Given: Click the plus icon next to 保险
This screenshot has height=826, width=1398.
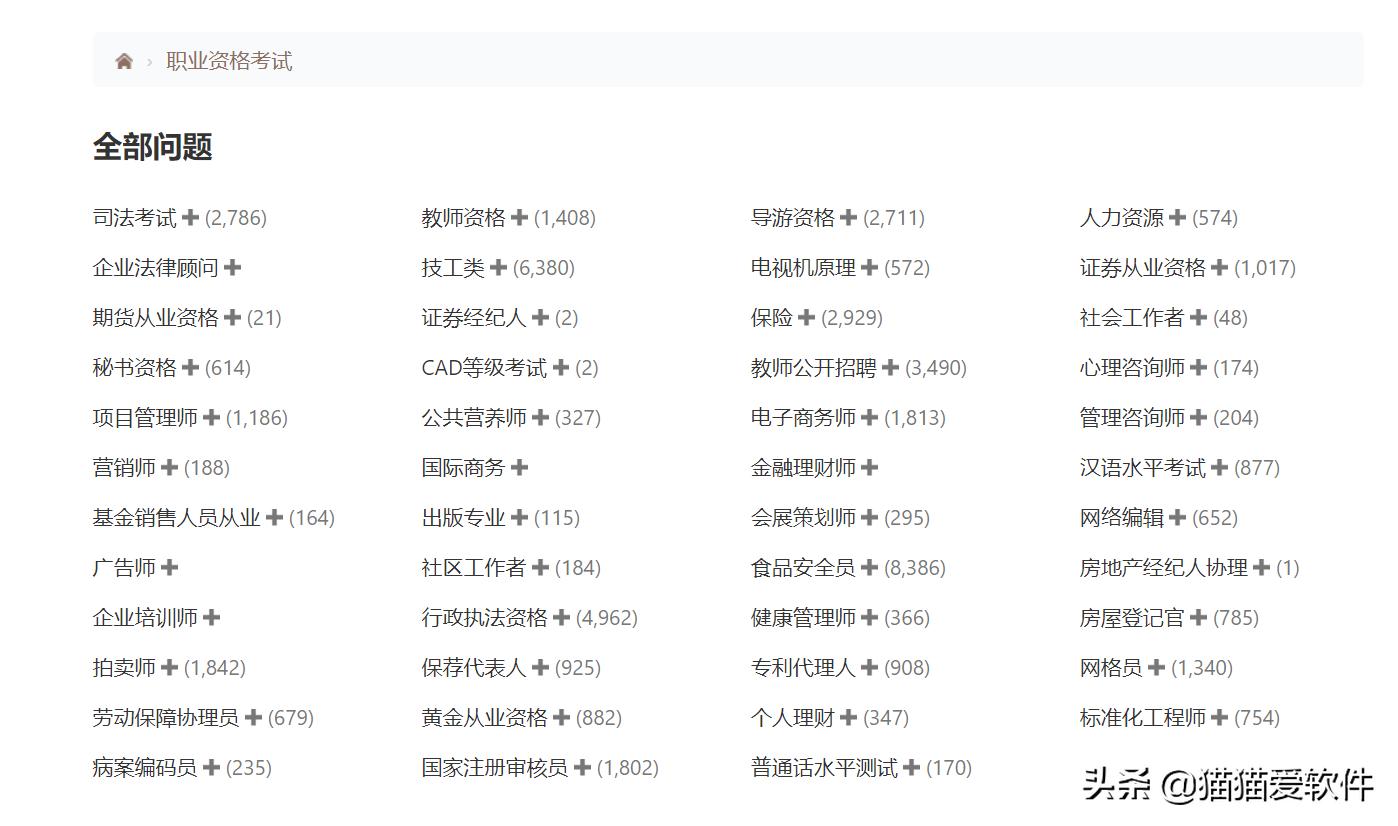Looking at the screenshot, I should click(x=805, y=317).
